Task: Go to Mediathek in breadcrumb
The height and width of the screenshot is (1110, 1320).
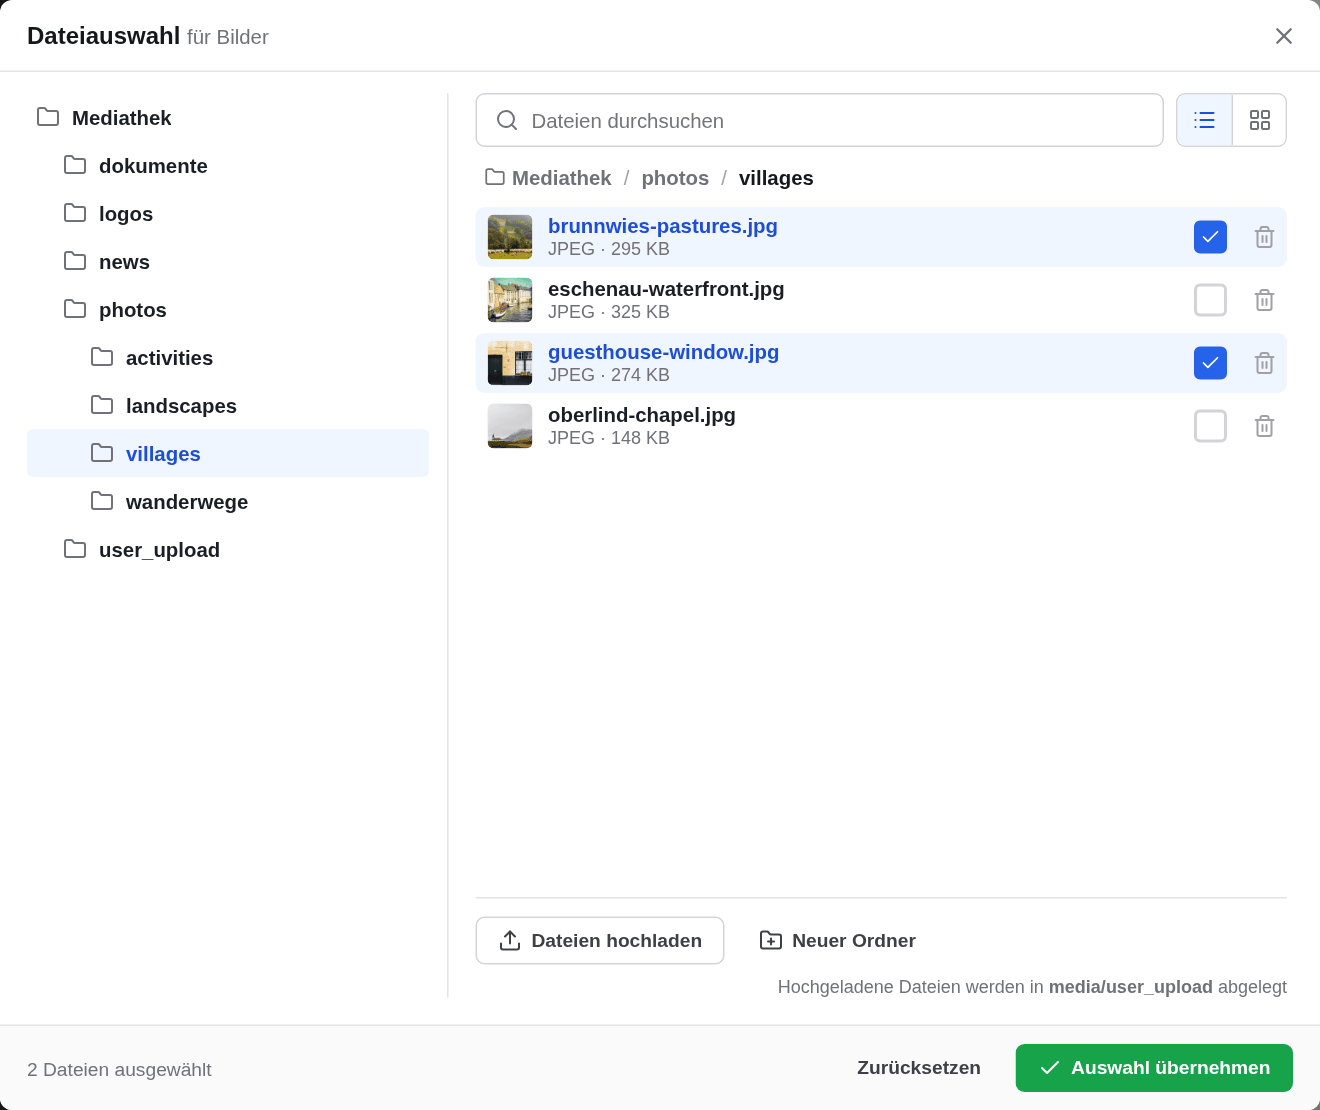Action: 548,178
